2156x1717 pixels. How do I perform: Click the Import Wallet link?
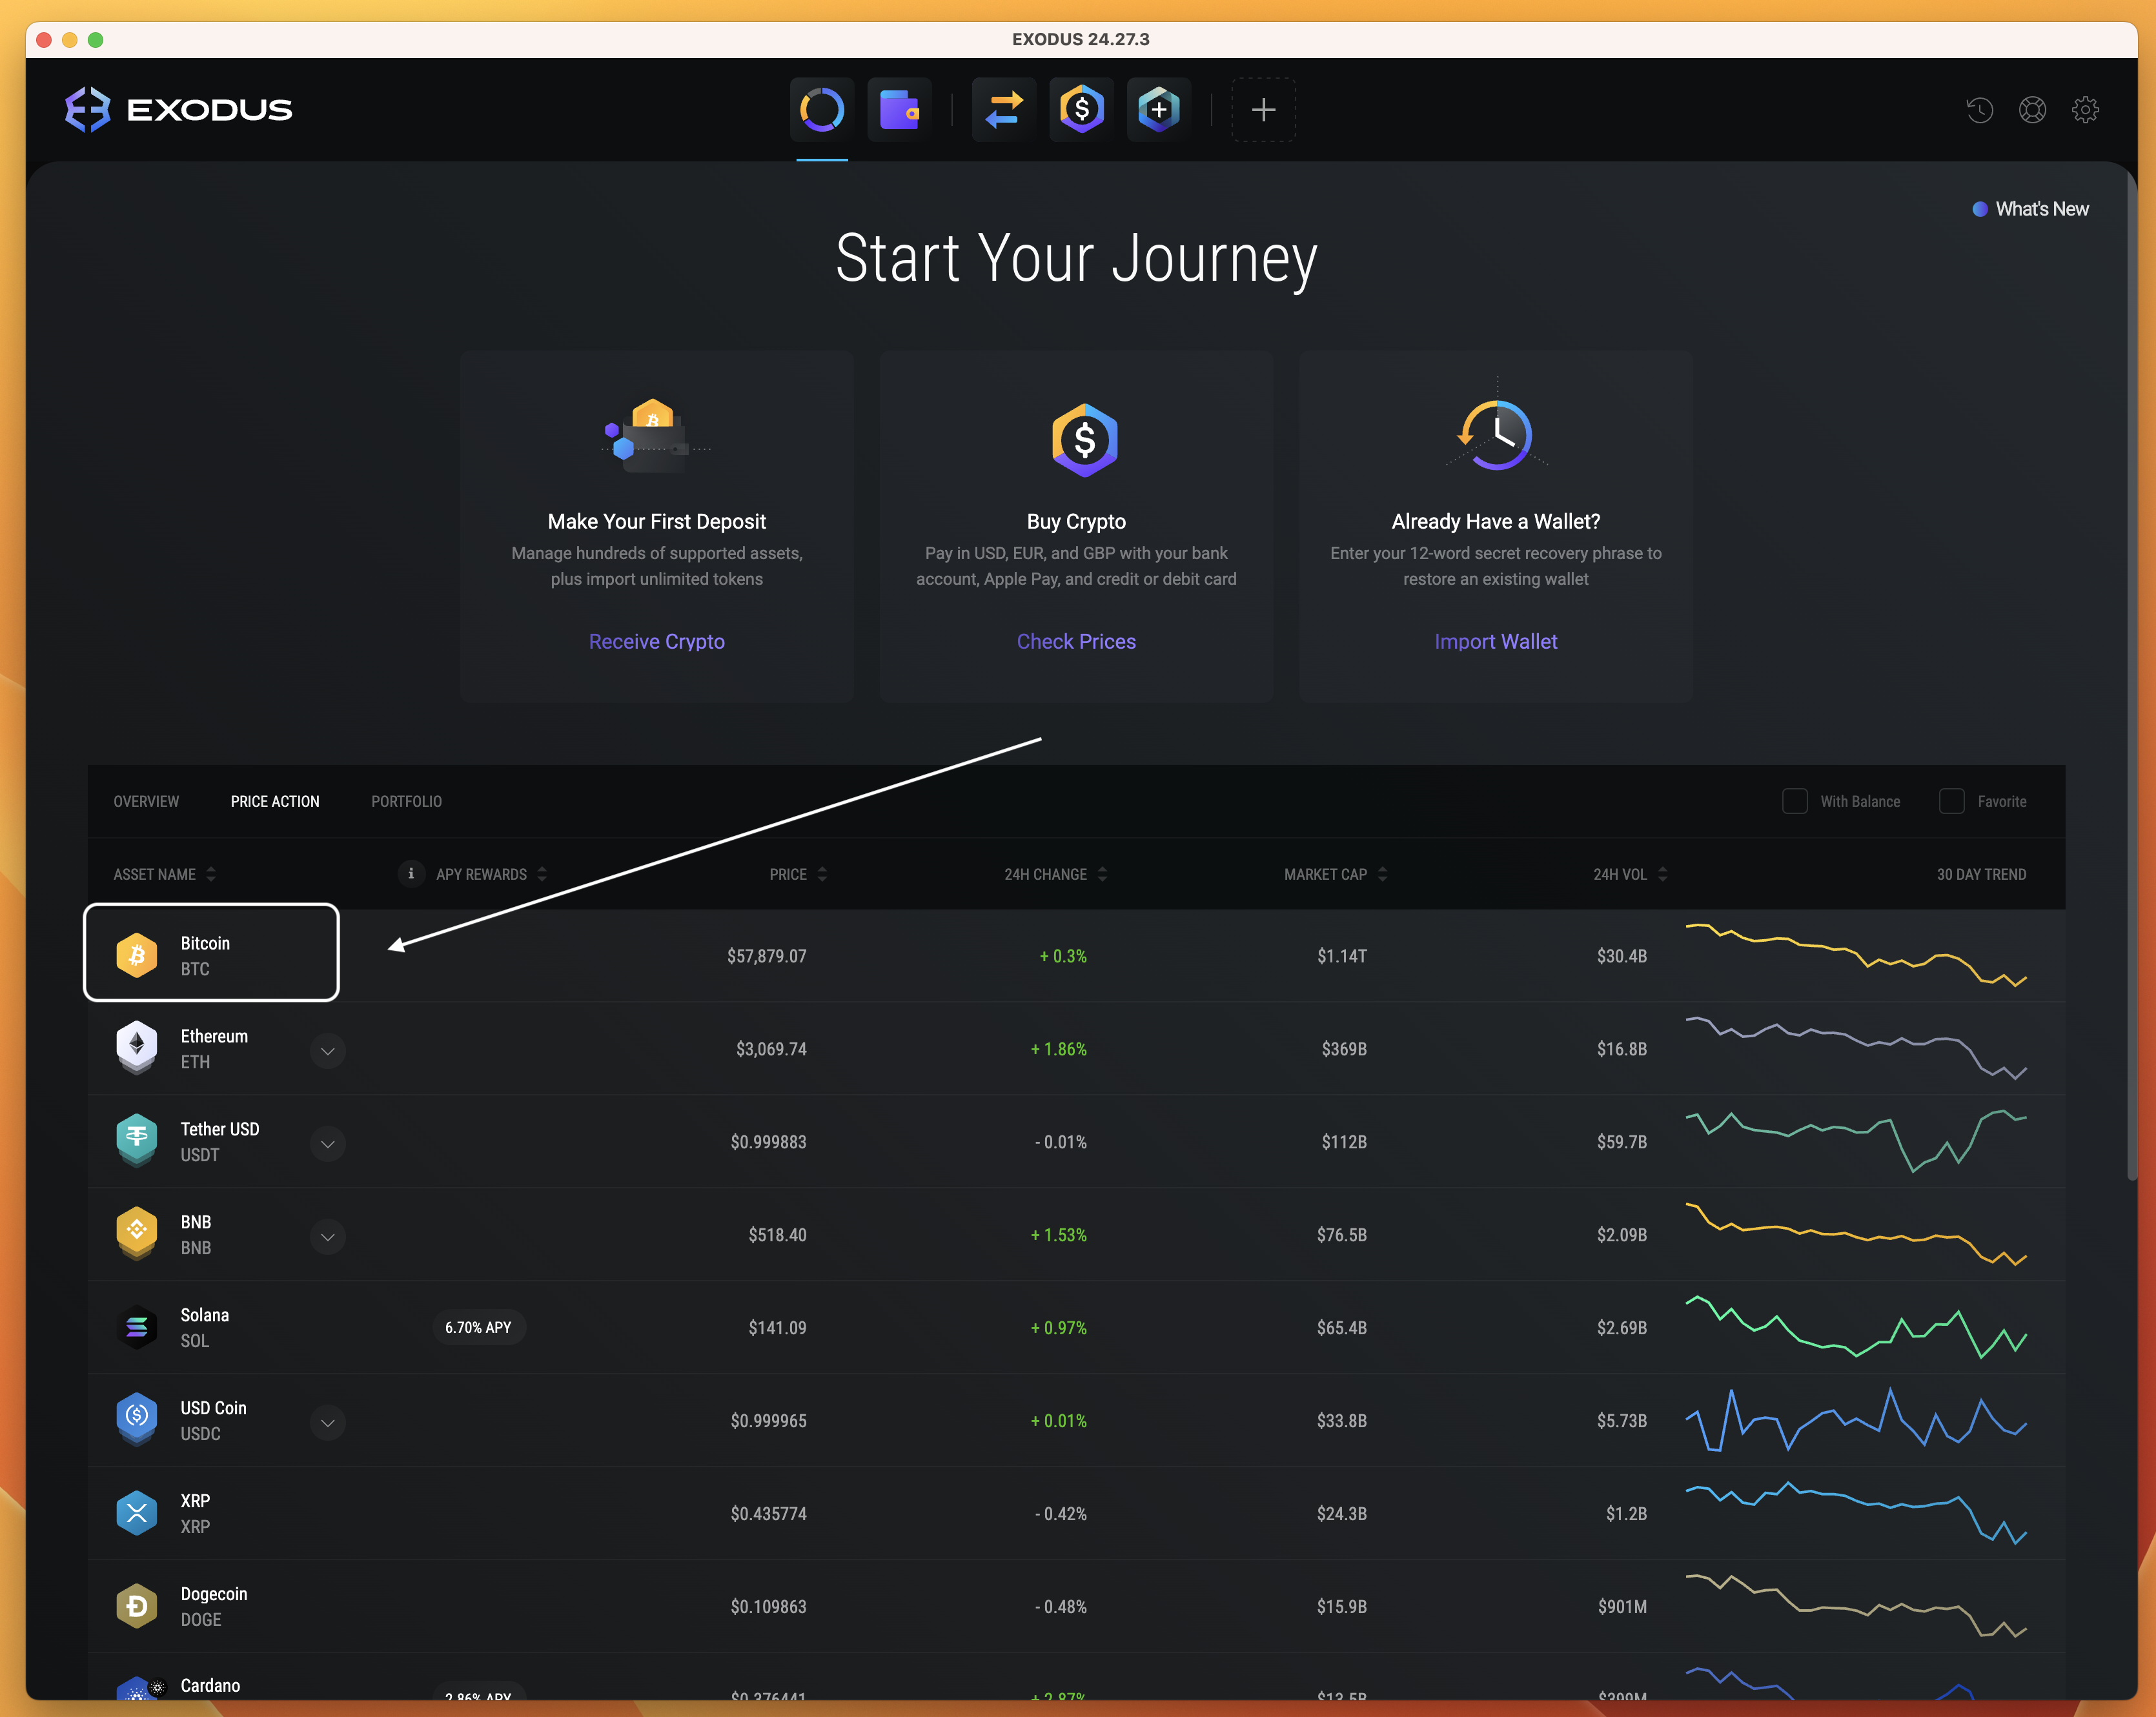1495,641
